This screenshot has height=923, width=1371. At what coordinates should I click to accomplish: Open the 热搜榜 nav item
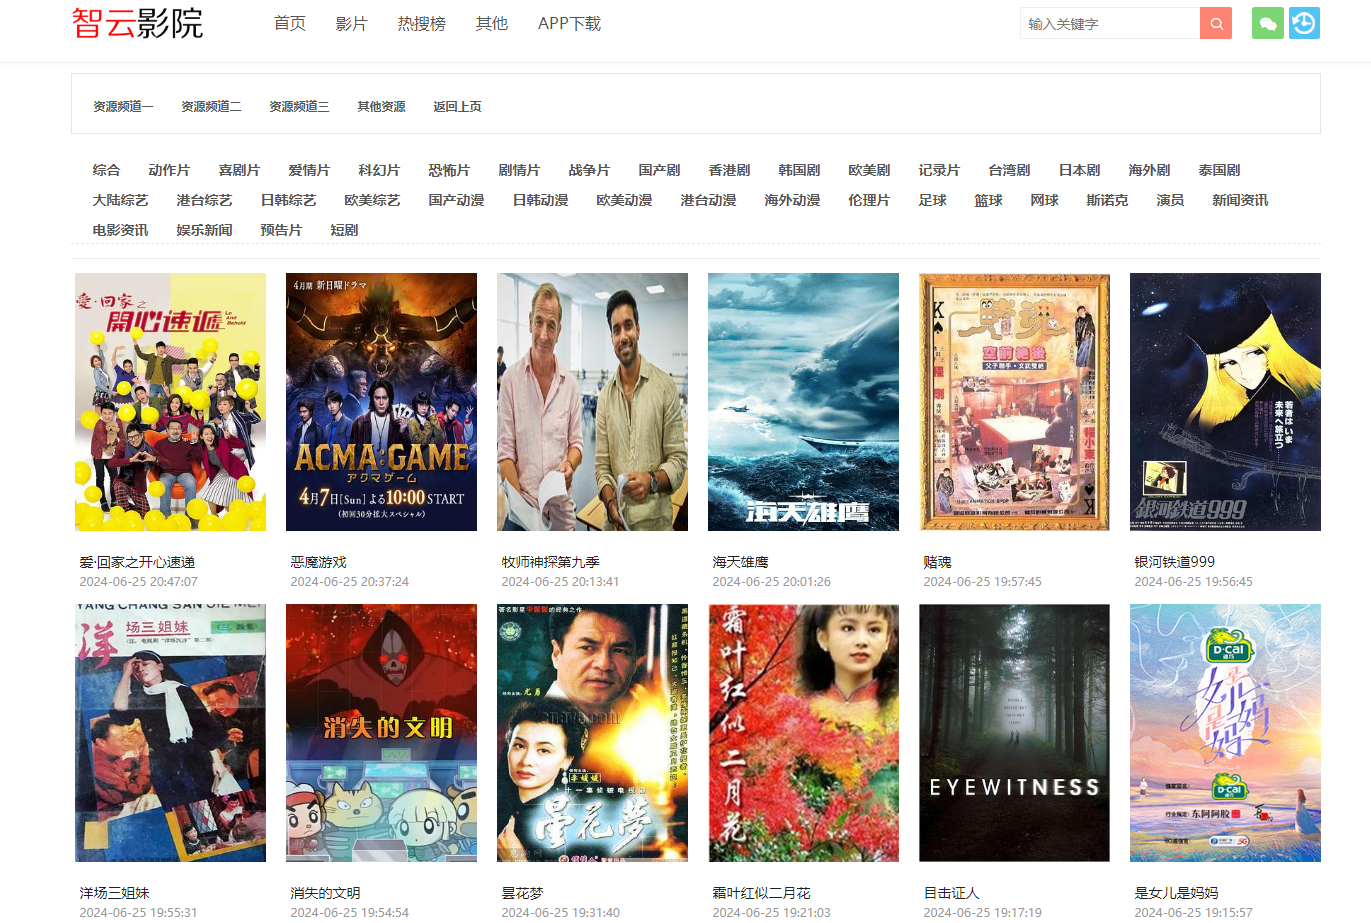421,23
